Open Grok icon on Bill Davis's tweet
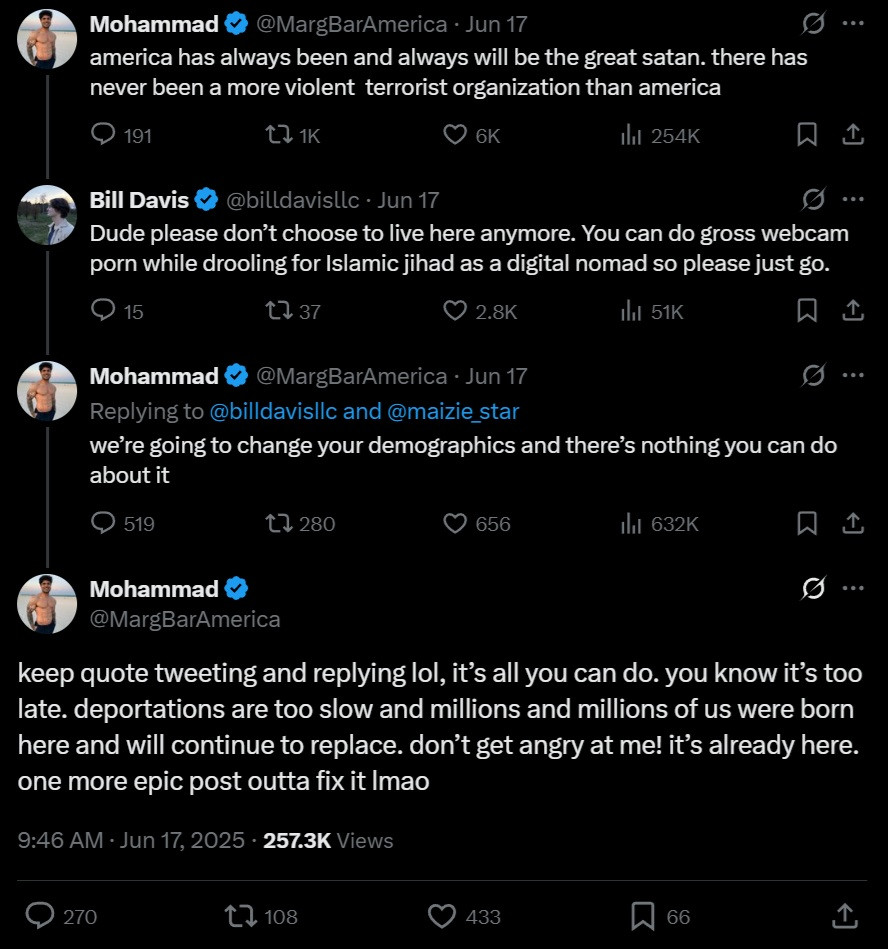Viewport: 888px width, 949px height. point(813,199)
